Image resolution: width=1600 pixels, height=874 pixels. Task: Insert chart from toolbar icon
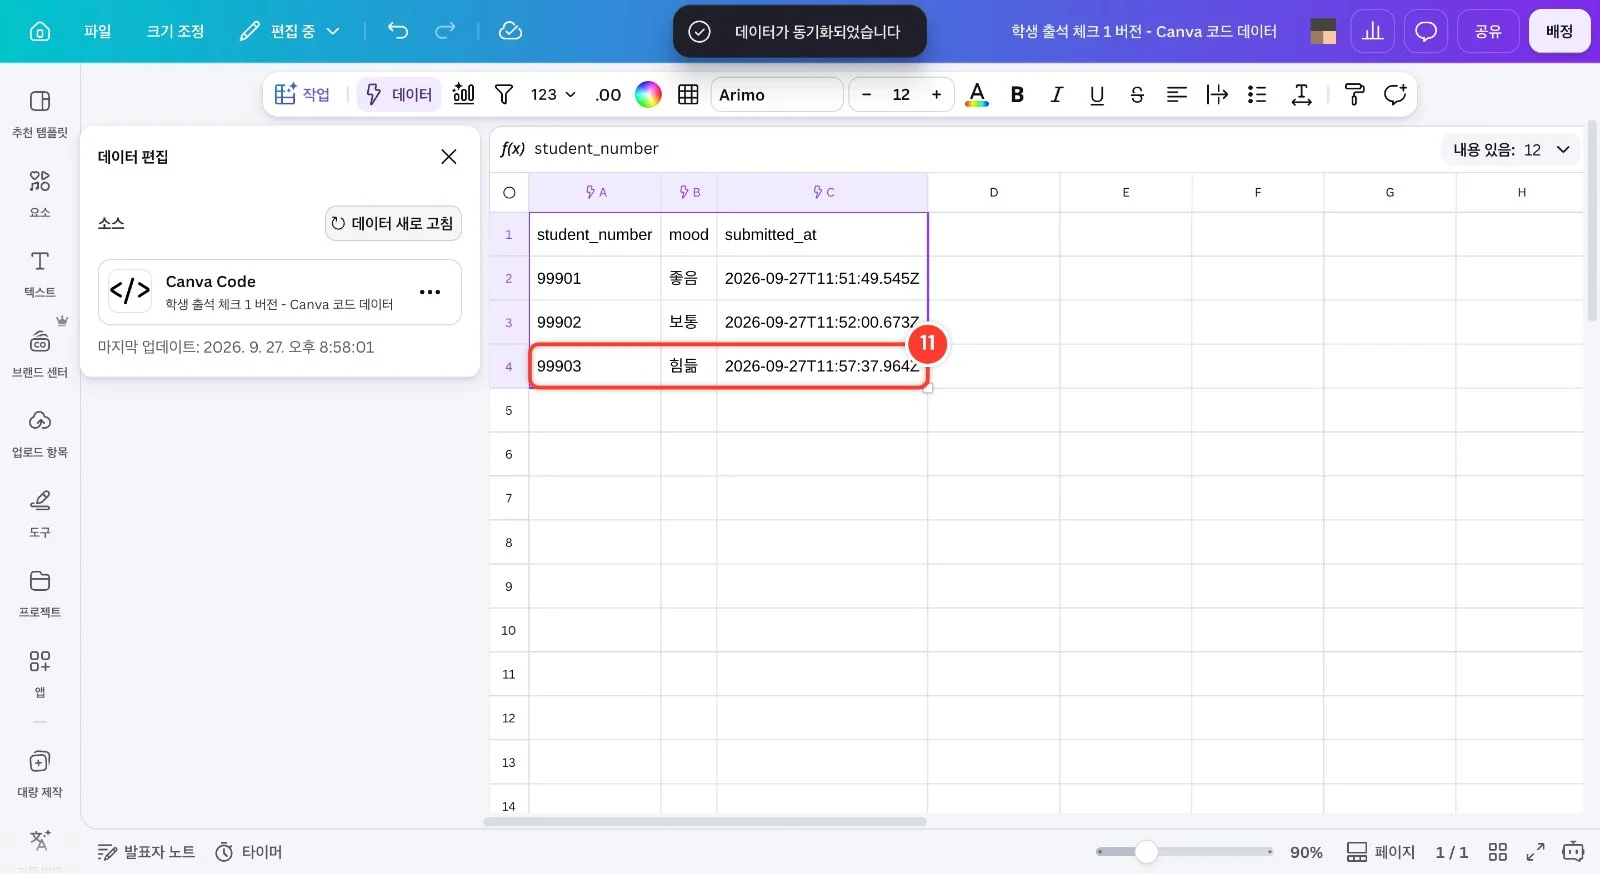[464, 94]
